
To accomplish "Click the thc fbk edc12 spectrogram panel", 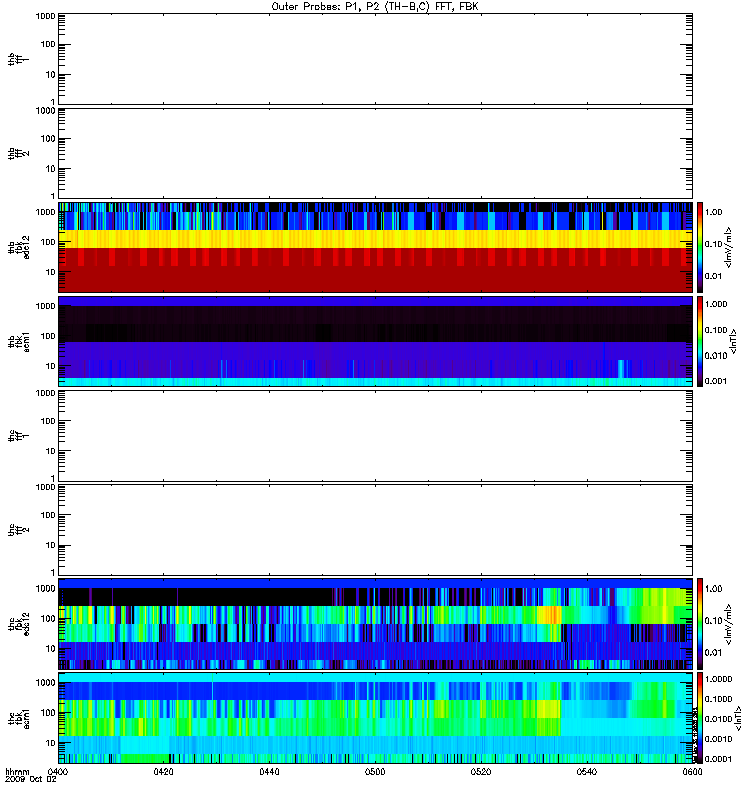I will [x=375, y=623].
